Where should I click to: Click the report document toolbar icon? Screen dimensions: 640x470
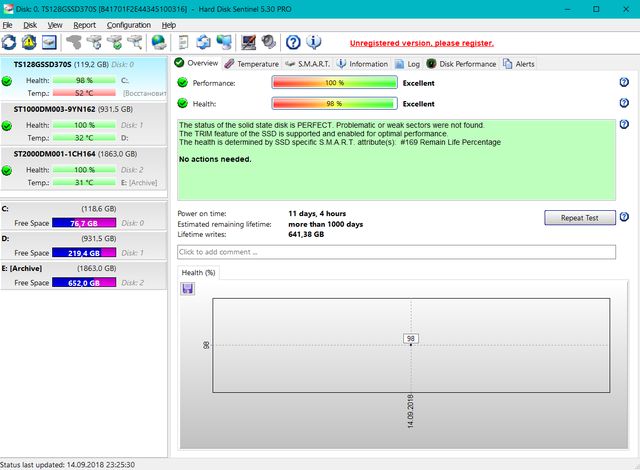click(184, 42)
